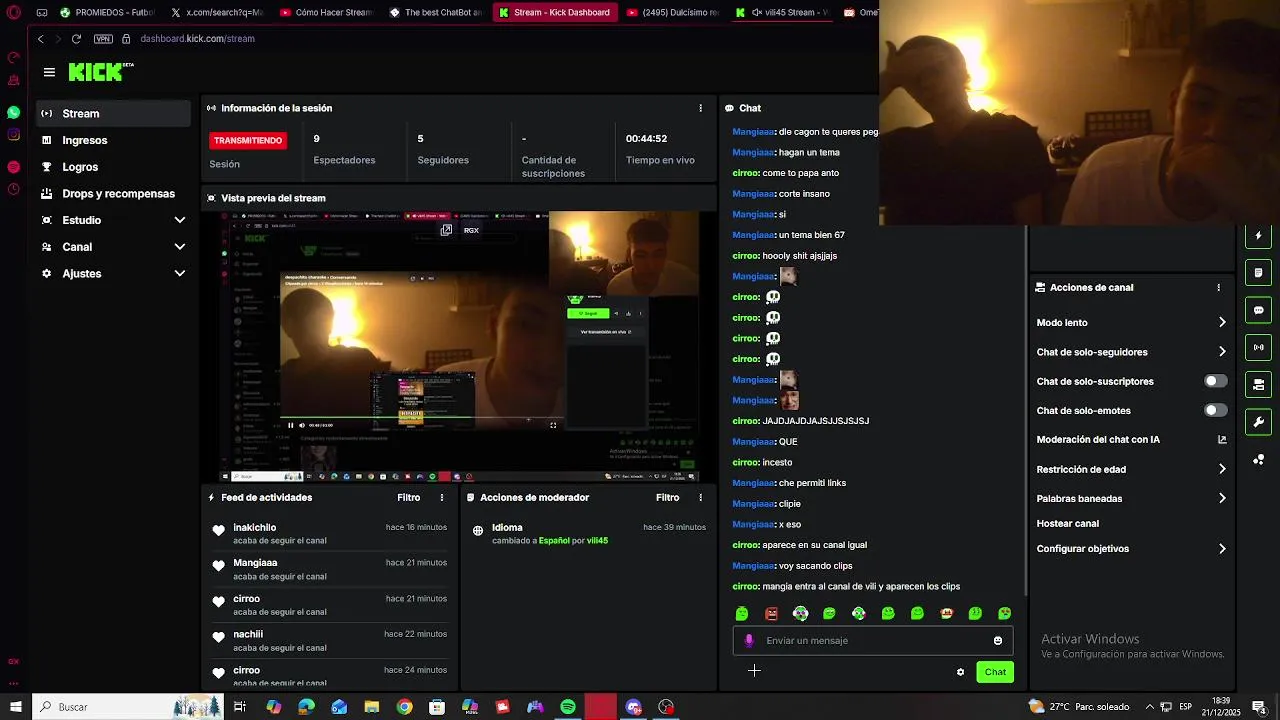The image size is (1280, 720).
Task: Click the Windows Start button
Action: coord(15,707)
